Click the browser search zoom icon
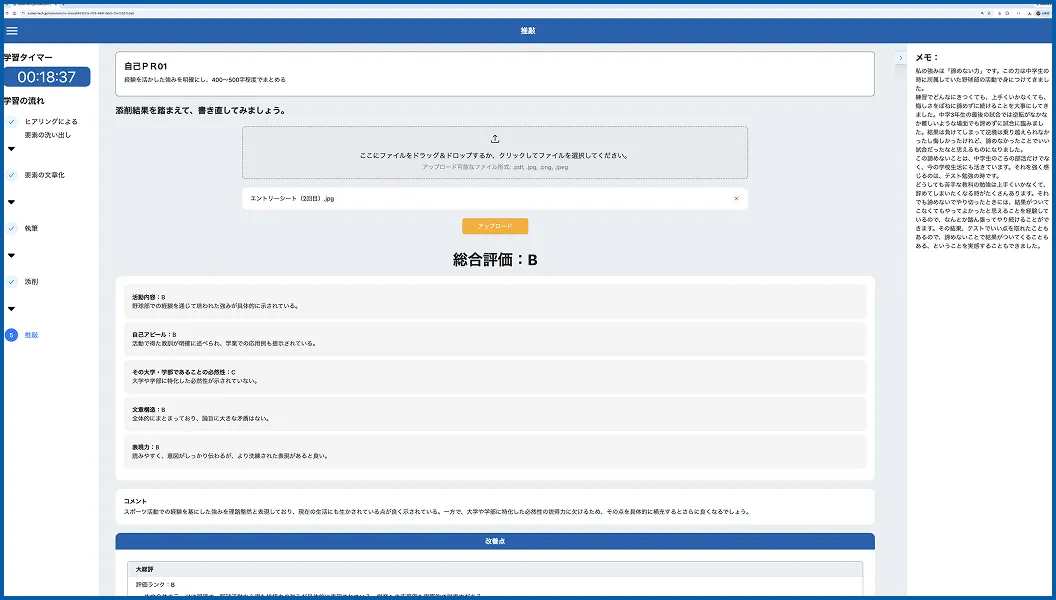1056x600 pixels. coord(982,13)
